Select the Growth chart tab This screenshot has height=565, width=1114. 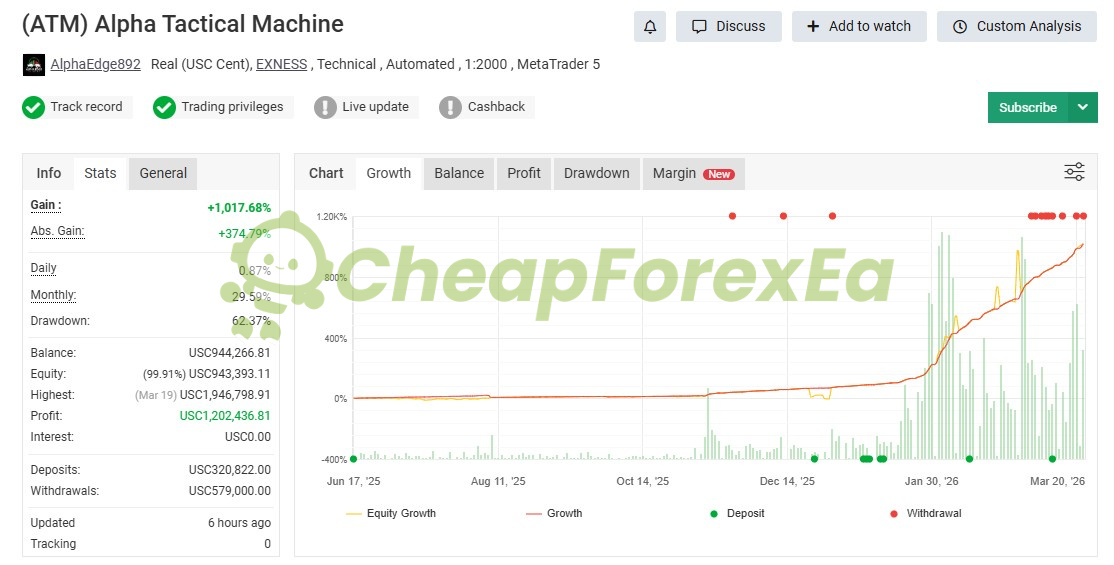(x=389, y=173)
